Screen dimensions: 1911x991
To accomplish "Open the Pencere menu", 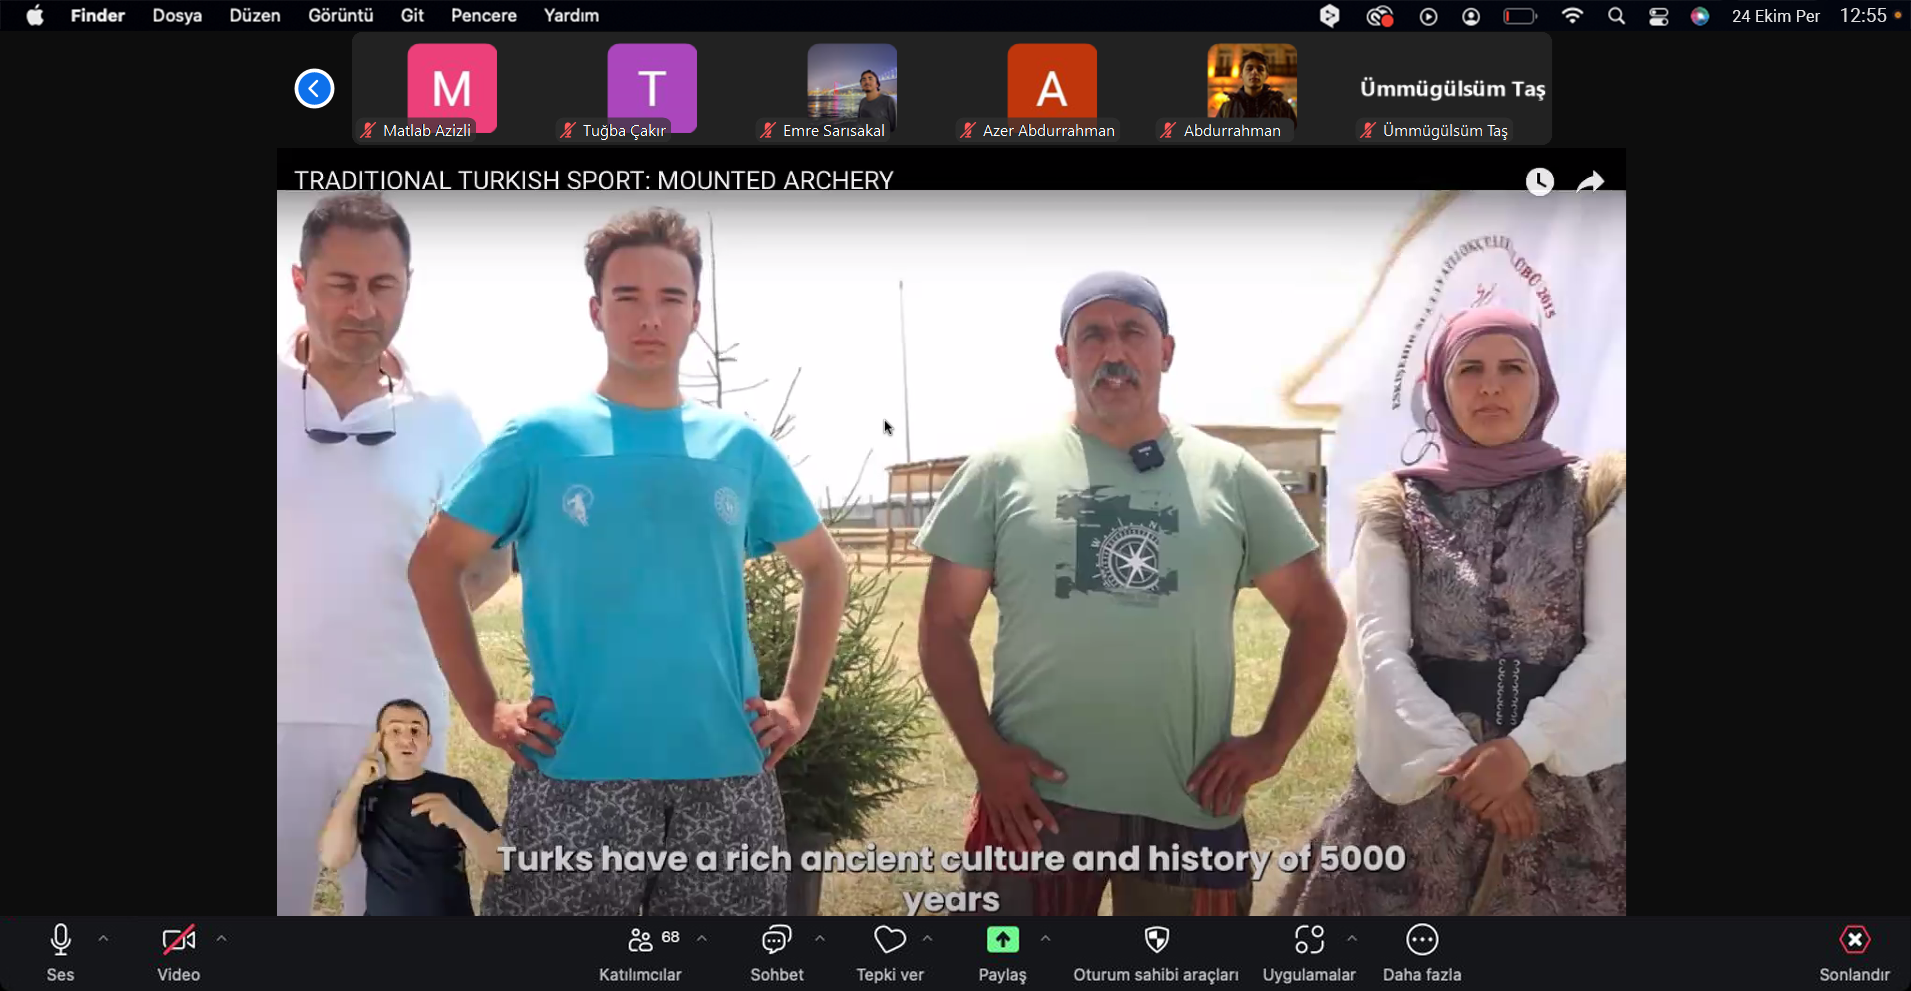I will coord(483,16).
